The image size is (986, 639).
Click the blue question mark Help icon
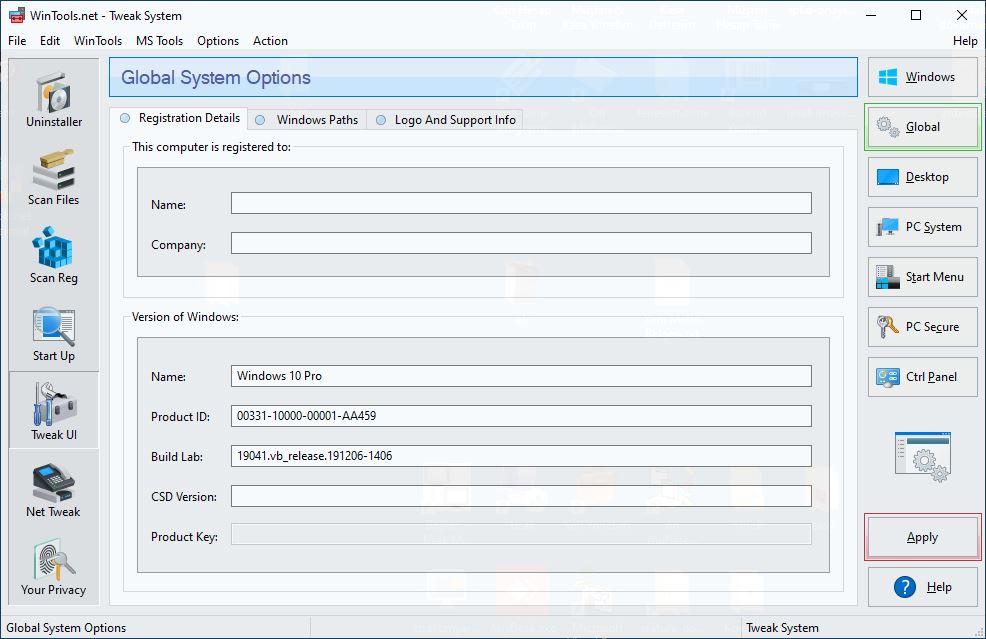(904, 587)
